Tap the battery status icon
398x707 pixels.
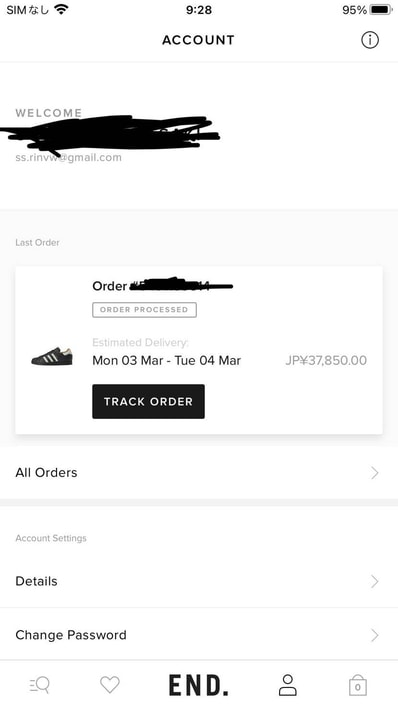tap(381, 9)
